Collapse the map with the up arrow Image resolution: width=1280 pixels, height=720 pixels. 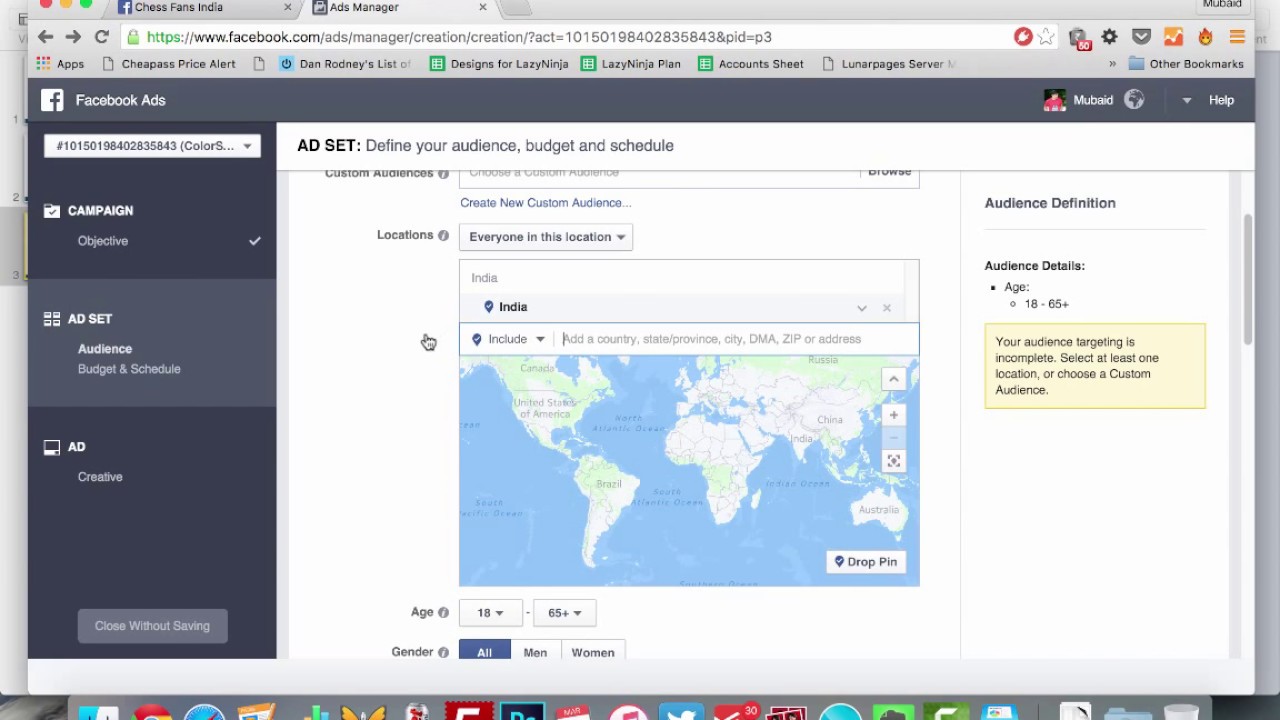[893, 379]
